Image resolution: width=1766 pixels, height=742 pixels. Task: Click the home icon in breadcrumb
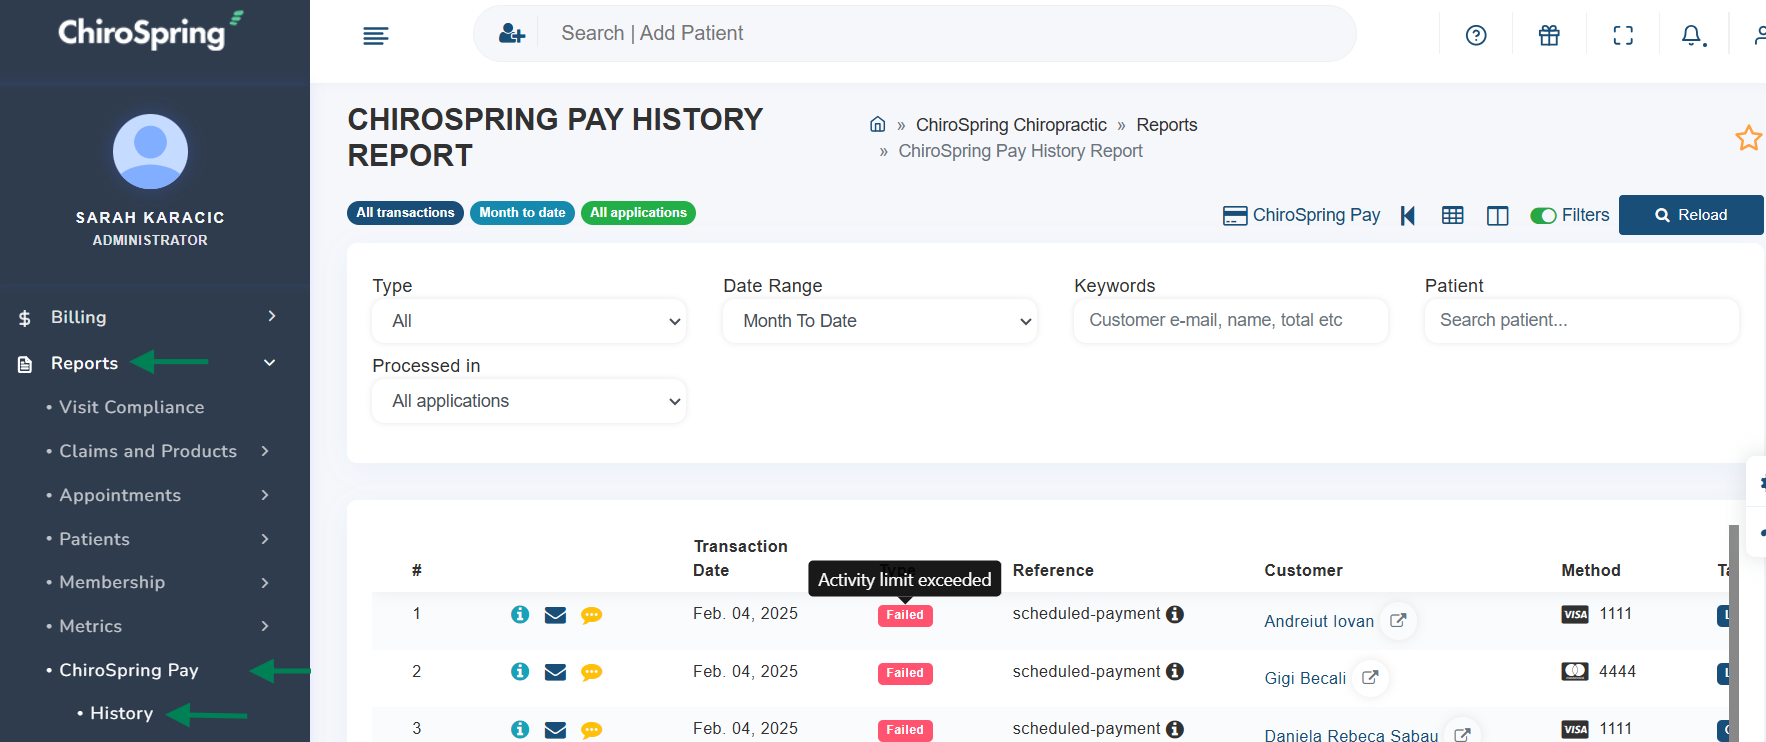pos(878,124)
